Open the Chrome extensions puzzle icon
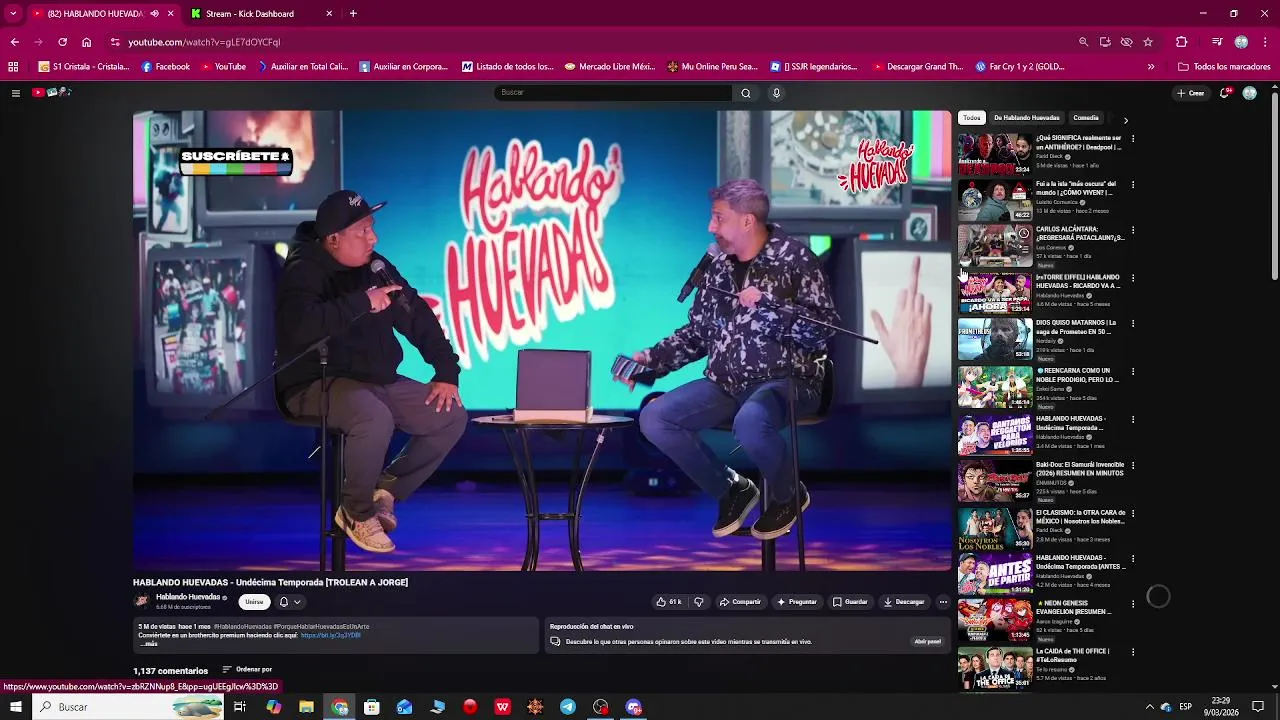The width and height of the screenshot is (1280, 720). pos(1181,42)
